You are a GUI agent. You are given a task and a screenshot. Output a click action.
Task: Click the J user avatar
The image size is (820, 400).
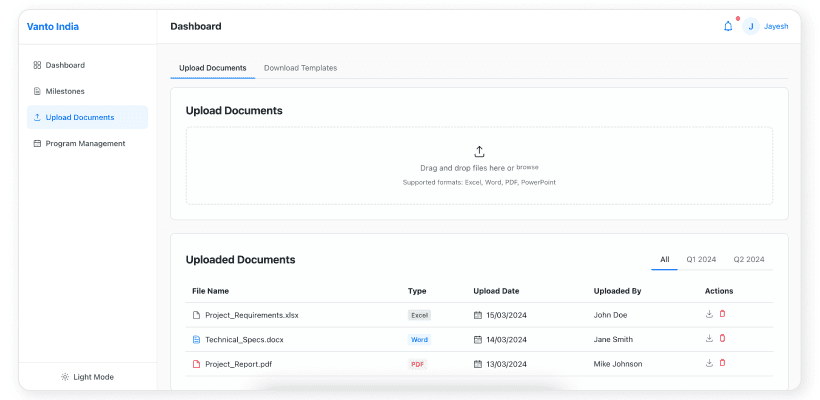(750, 26)
